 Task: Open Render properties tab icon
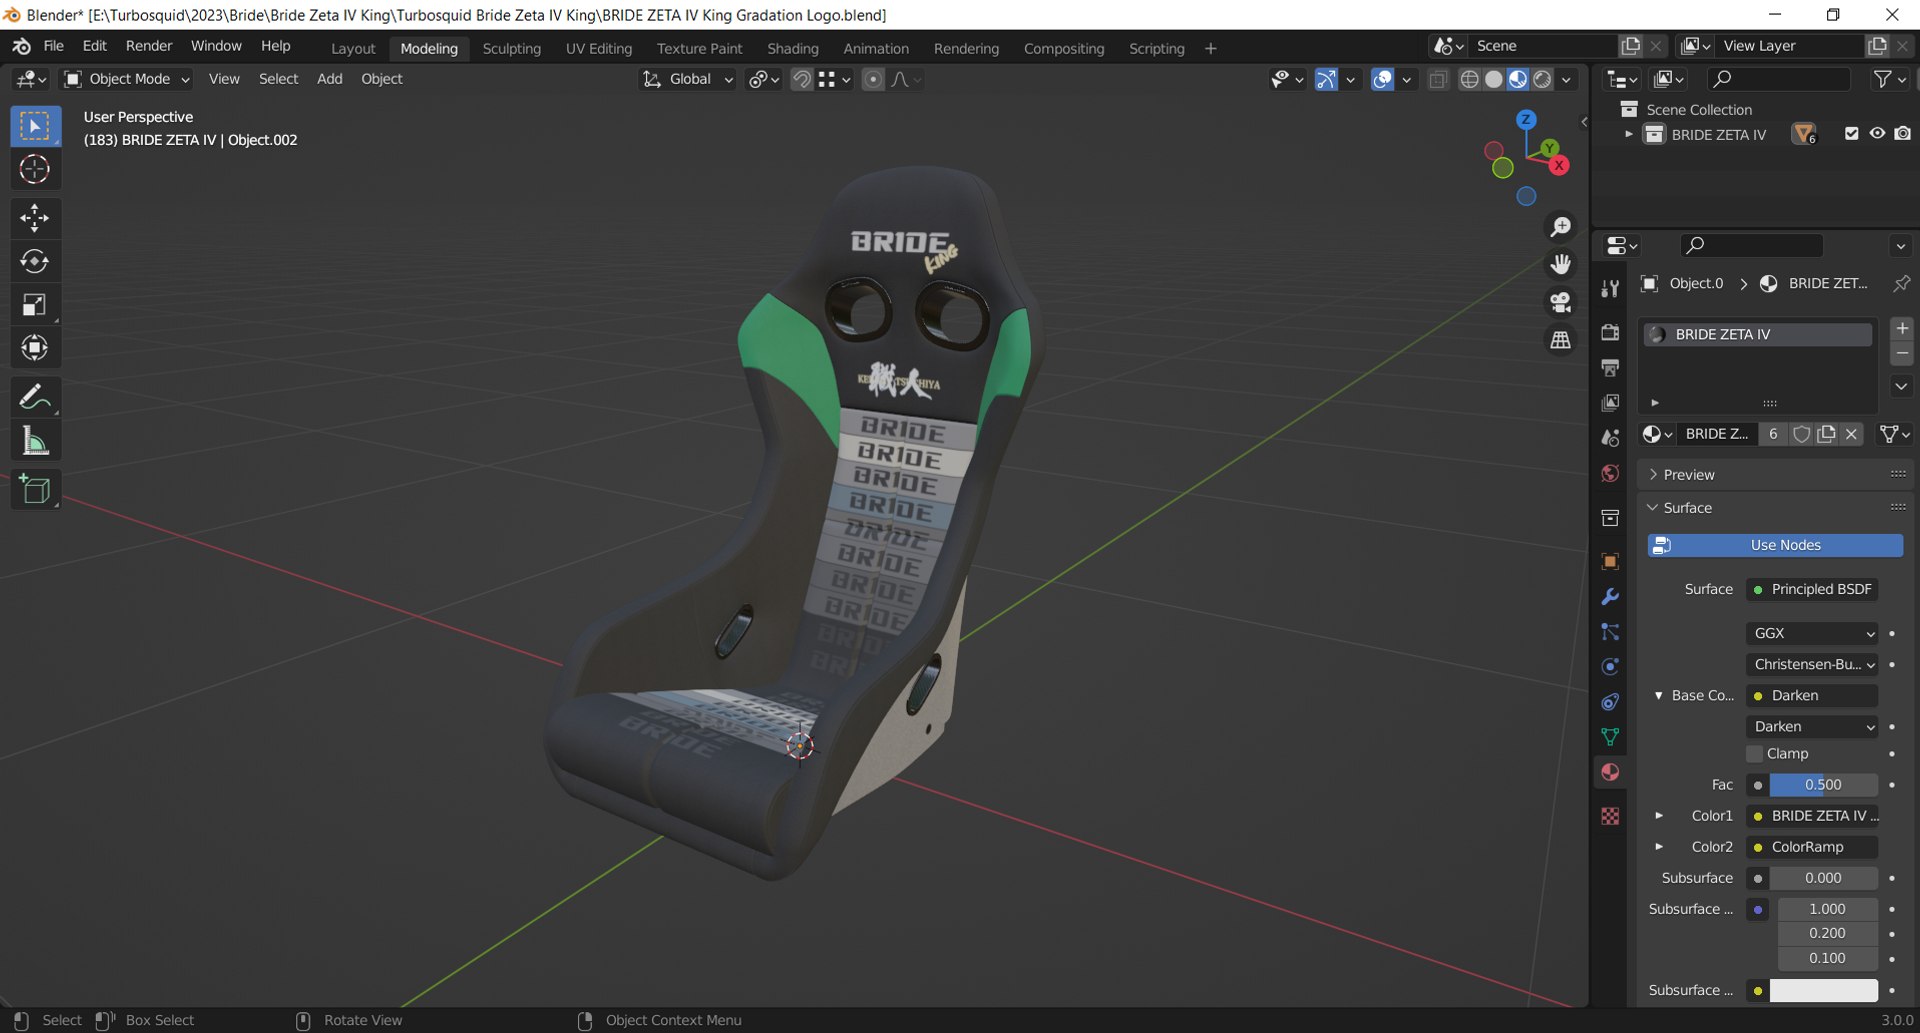[1610, 332]
